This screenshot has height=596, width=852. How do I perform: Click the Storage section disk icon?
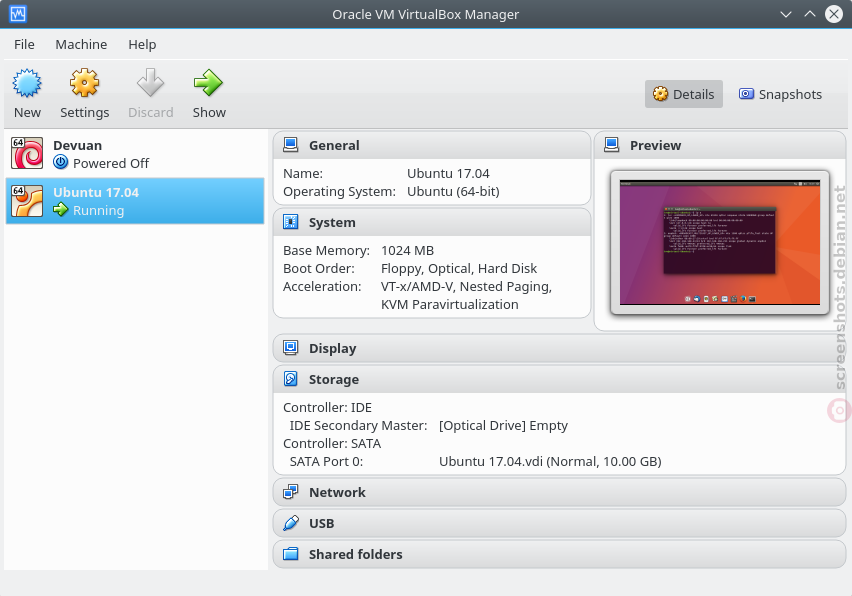point(291,379)
